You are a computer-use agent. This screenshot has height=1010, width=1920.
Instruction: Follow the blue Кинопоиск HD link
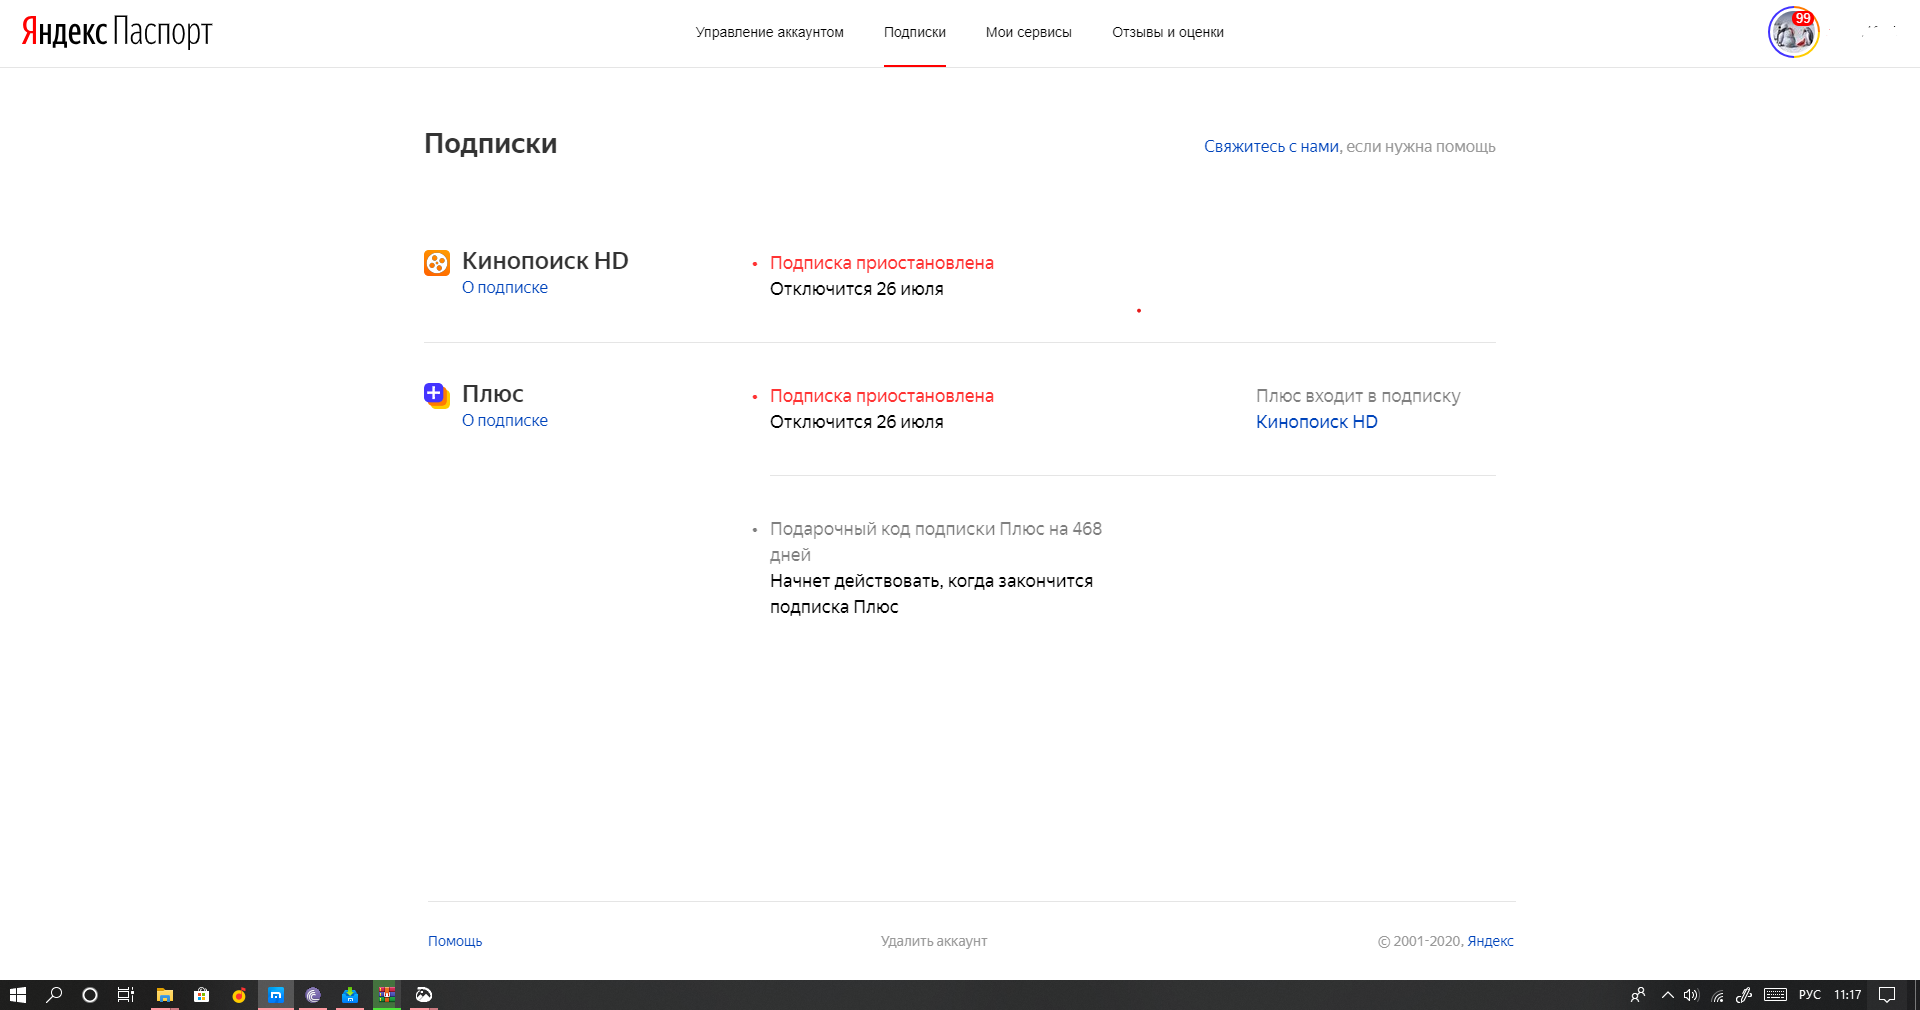pyautogui.click(x=1317, y=422)
